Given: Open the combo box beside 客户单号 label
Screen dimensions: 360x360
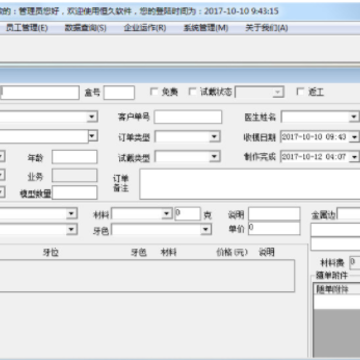Looking at the screenshot, I should pyautogui.click(x=48, y=117).
